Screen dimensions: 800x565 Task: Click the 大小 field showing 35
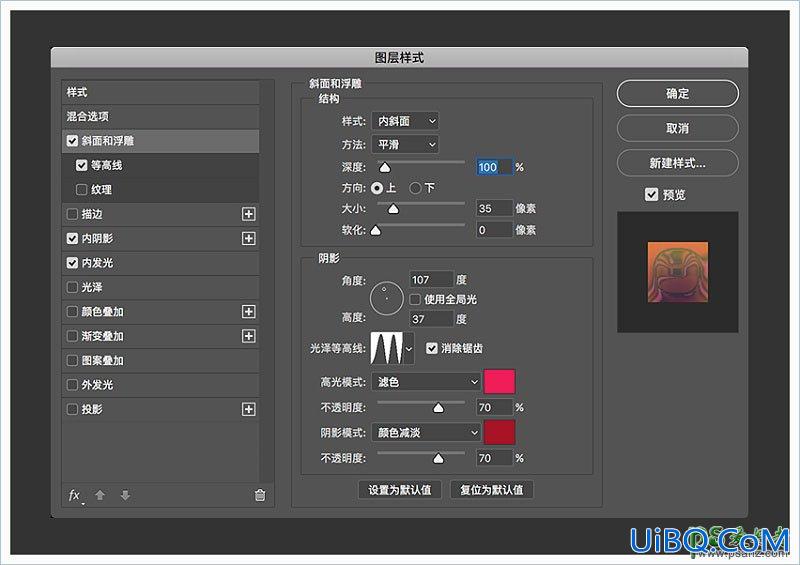[x=494, y=208]
